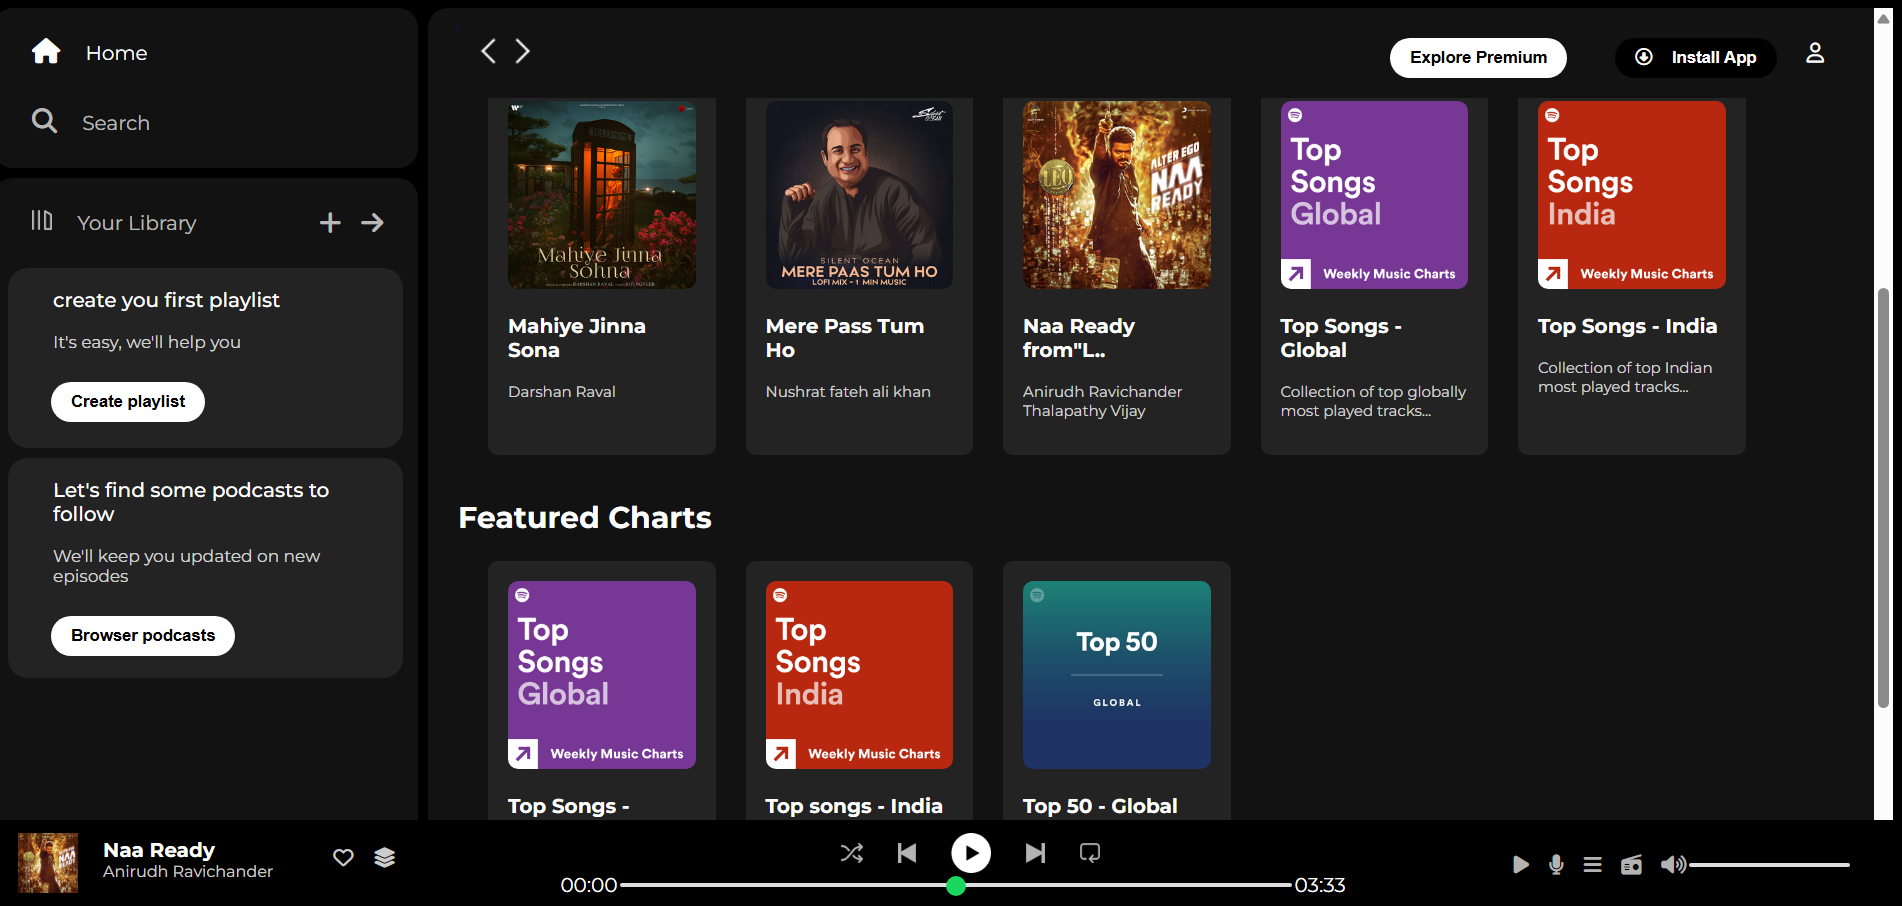
Task: Click Mahiye Jinna Sona title
Action: 577,338
